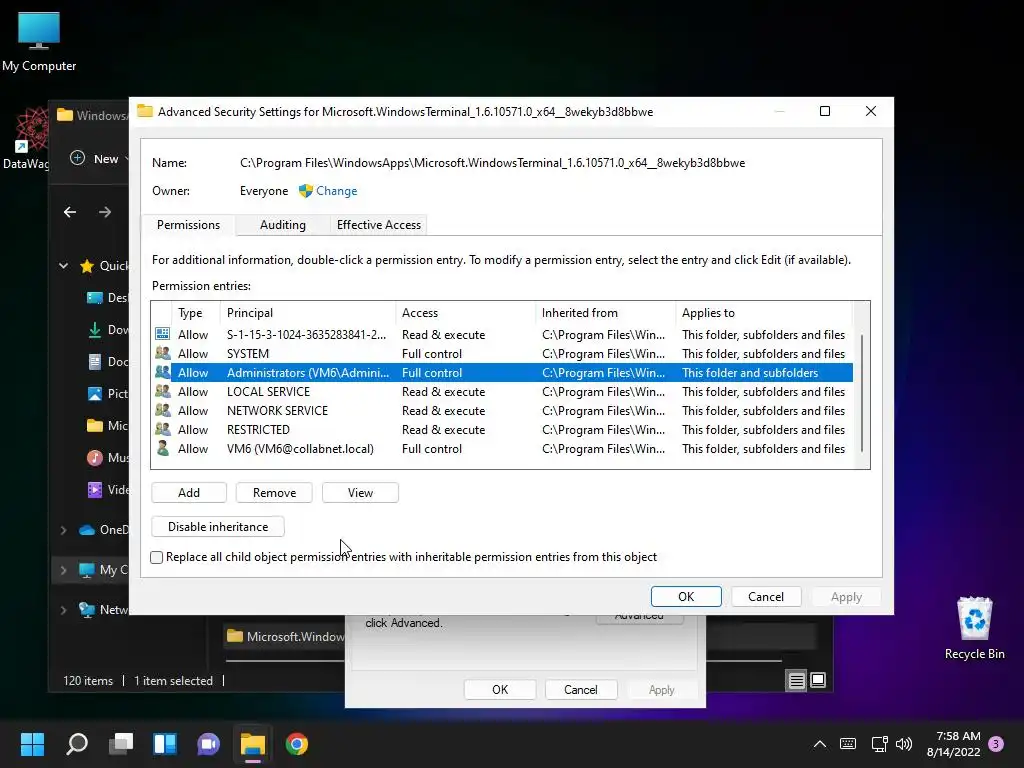Click the touch keyboard icon in system tray

(848, 744)
